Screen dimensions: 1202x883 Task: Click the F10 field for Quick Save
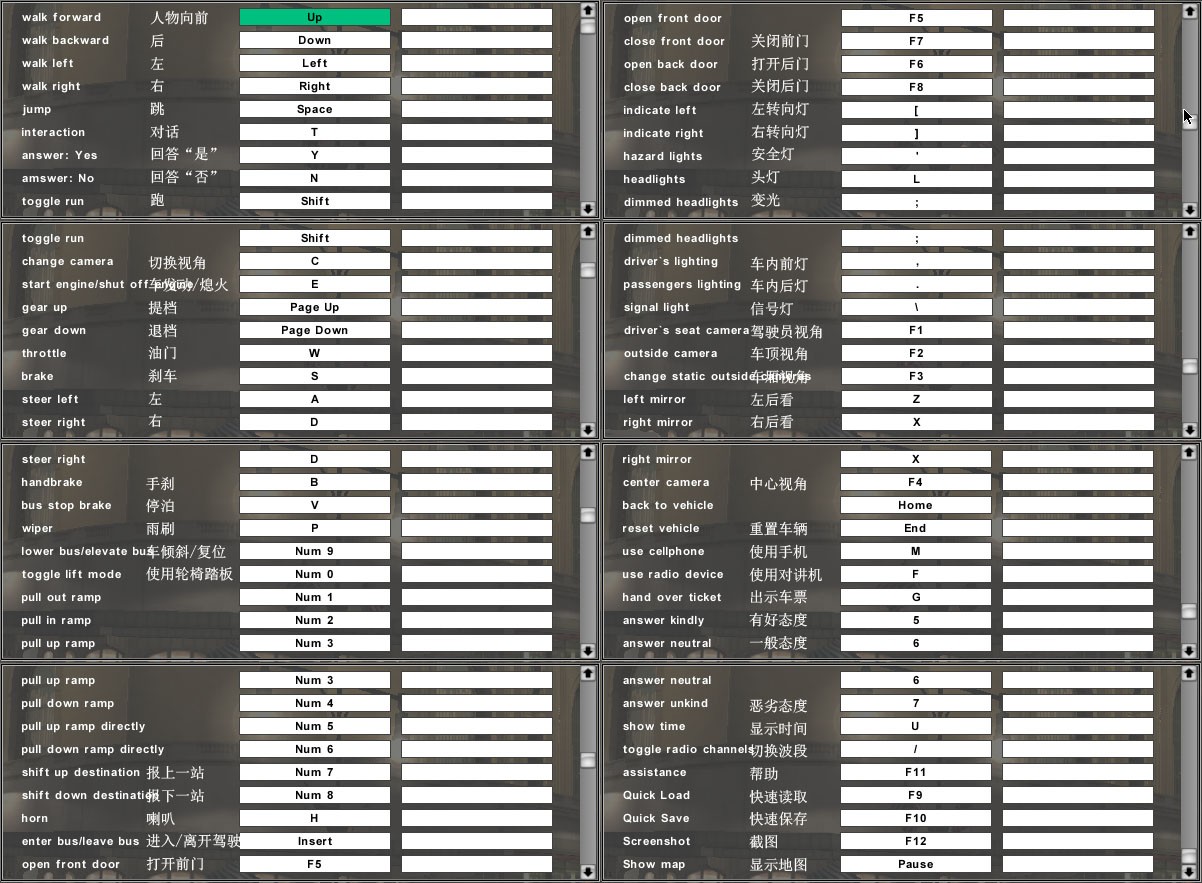(916, 818)
